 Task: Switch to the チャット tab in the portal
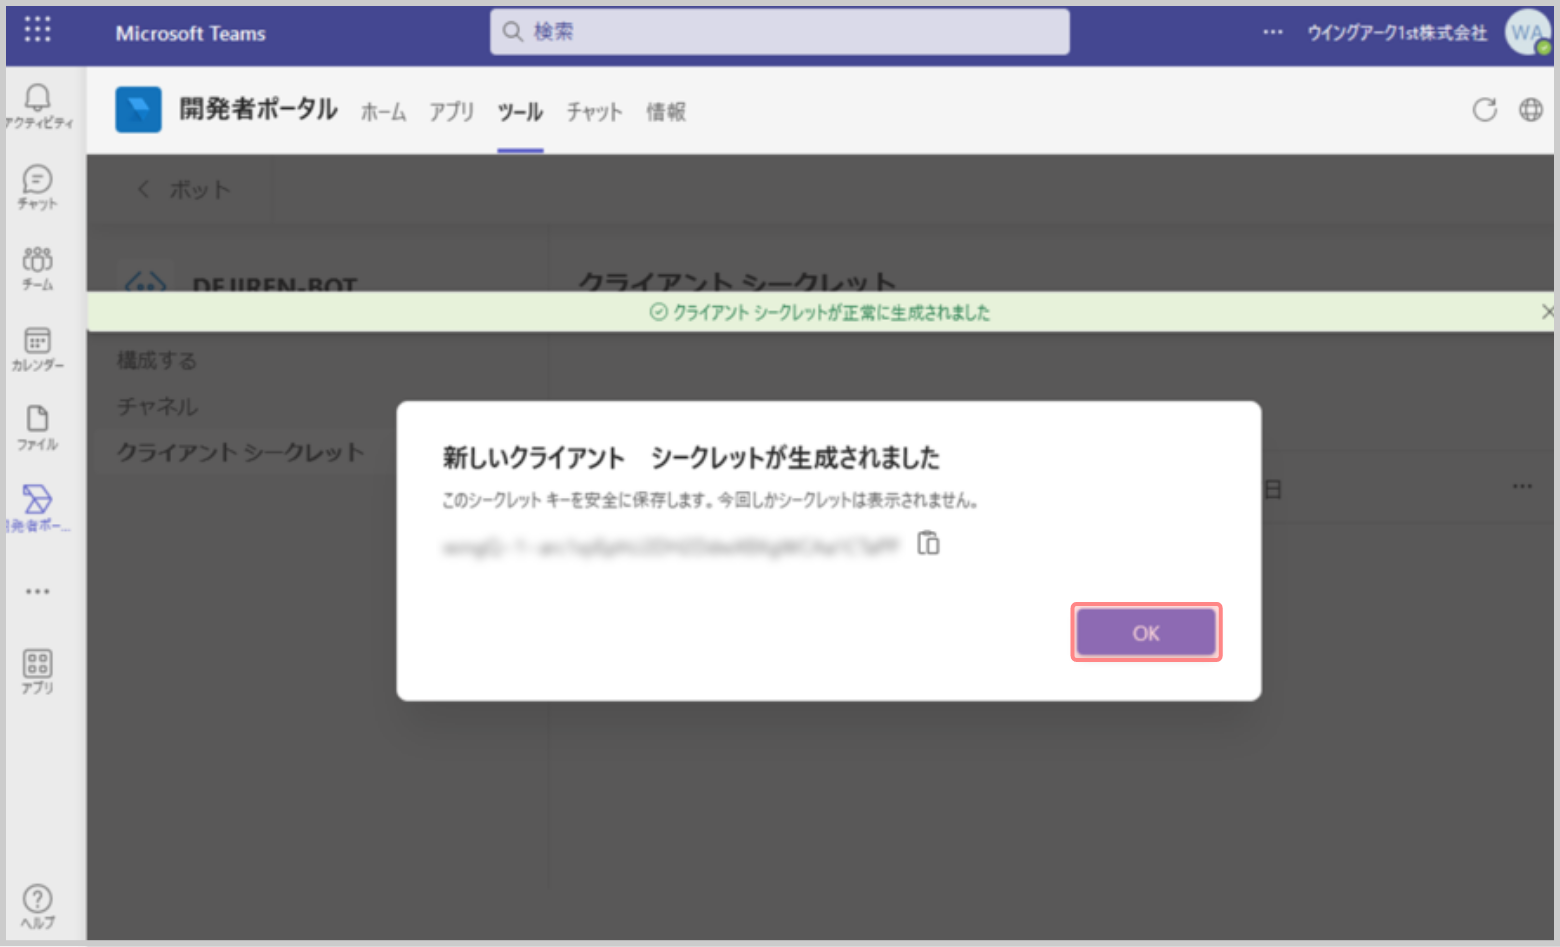pos(594,112)
